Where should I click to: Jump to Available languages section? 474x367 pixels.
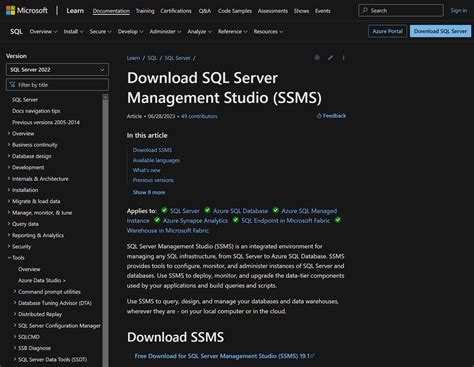156,160
